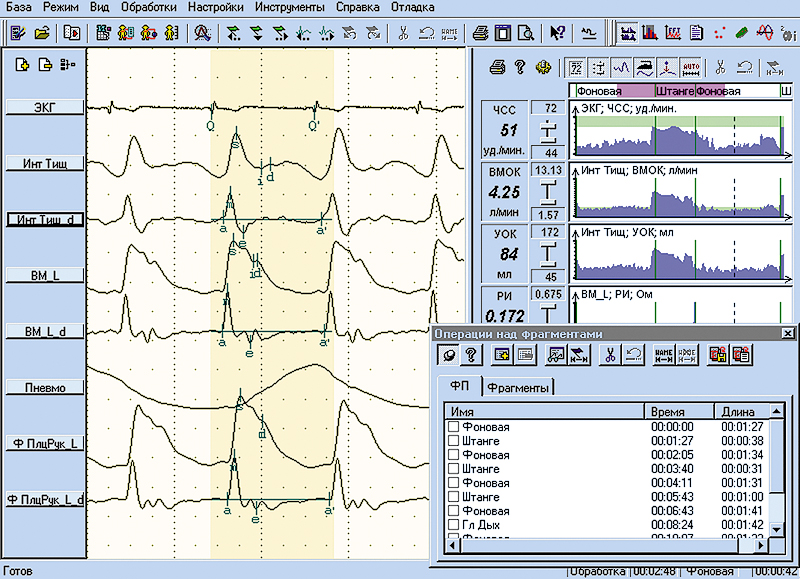Select the Пневмо channel label button

pos(43,386)
